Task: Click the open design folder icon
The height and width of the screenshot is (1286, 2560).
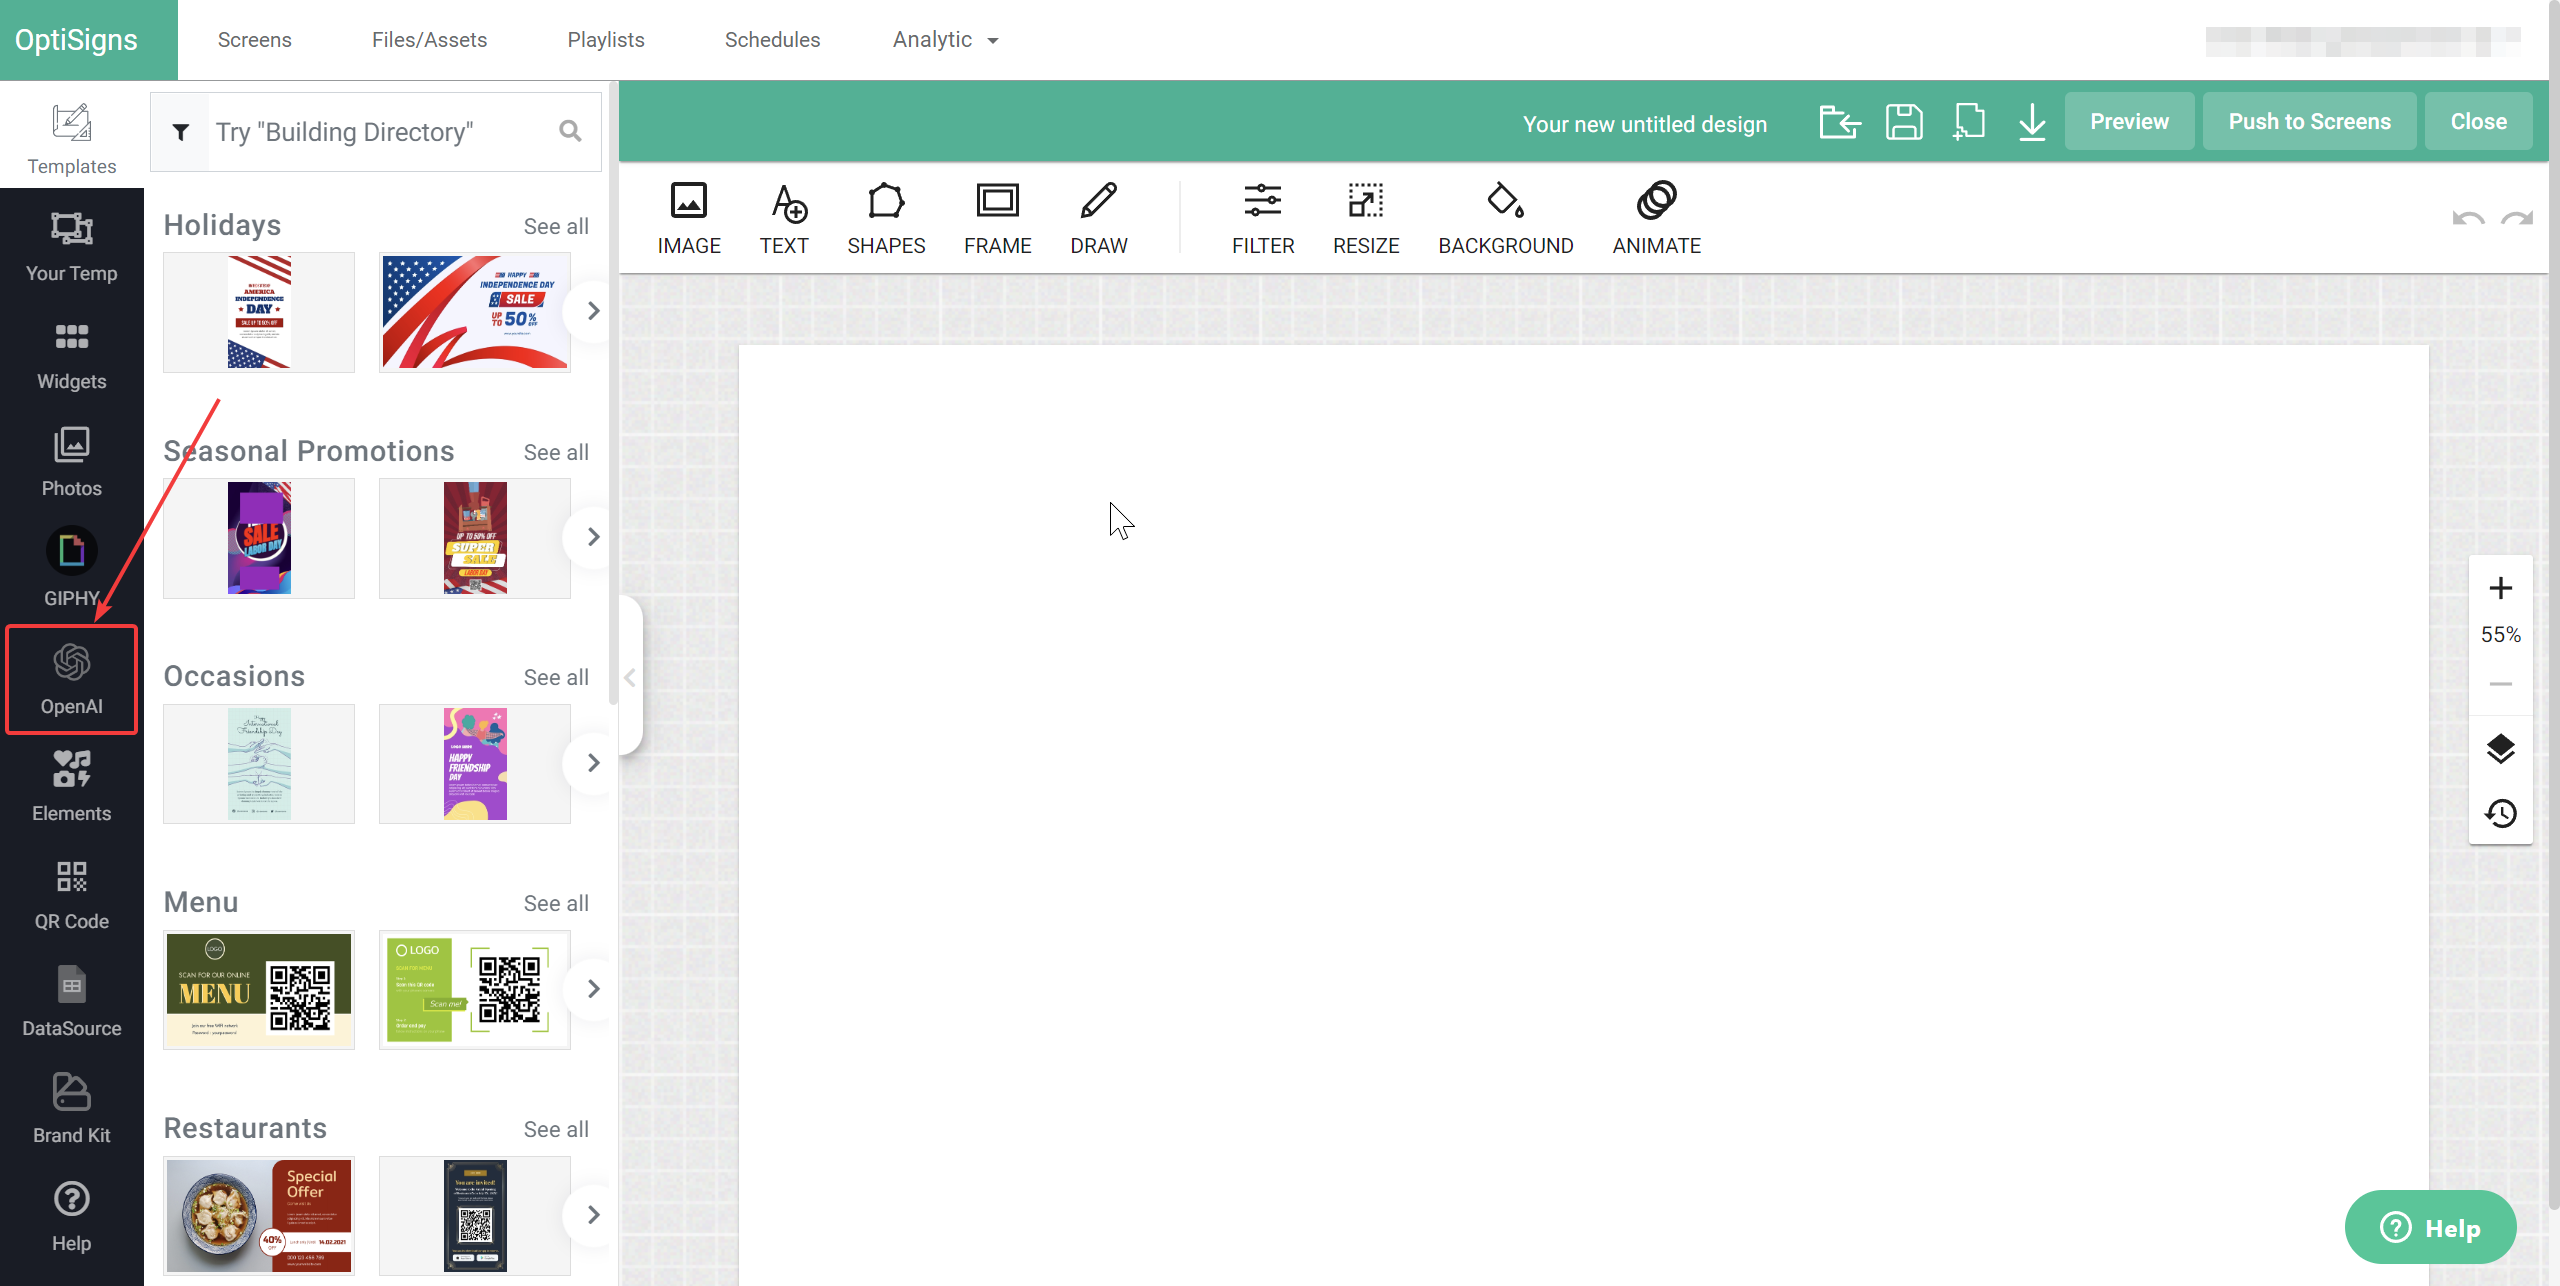Action: pyautogui.click(x=1839, y=122)
